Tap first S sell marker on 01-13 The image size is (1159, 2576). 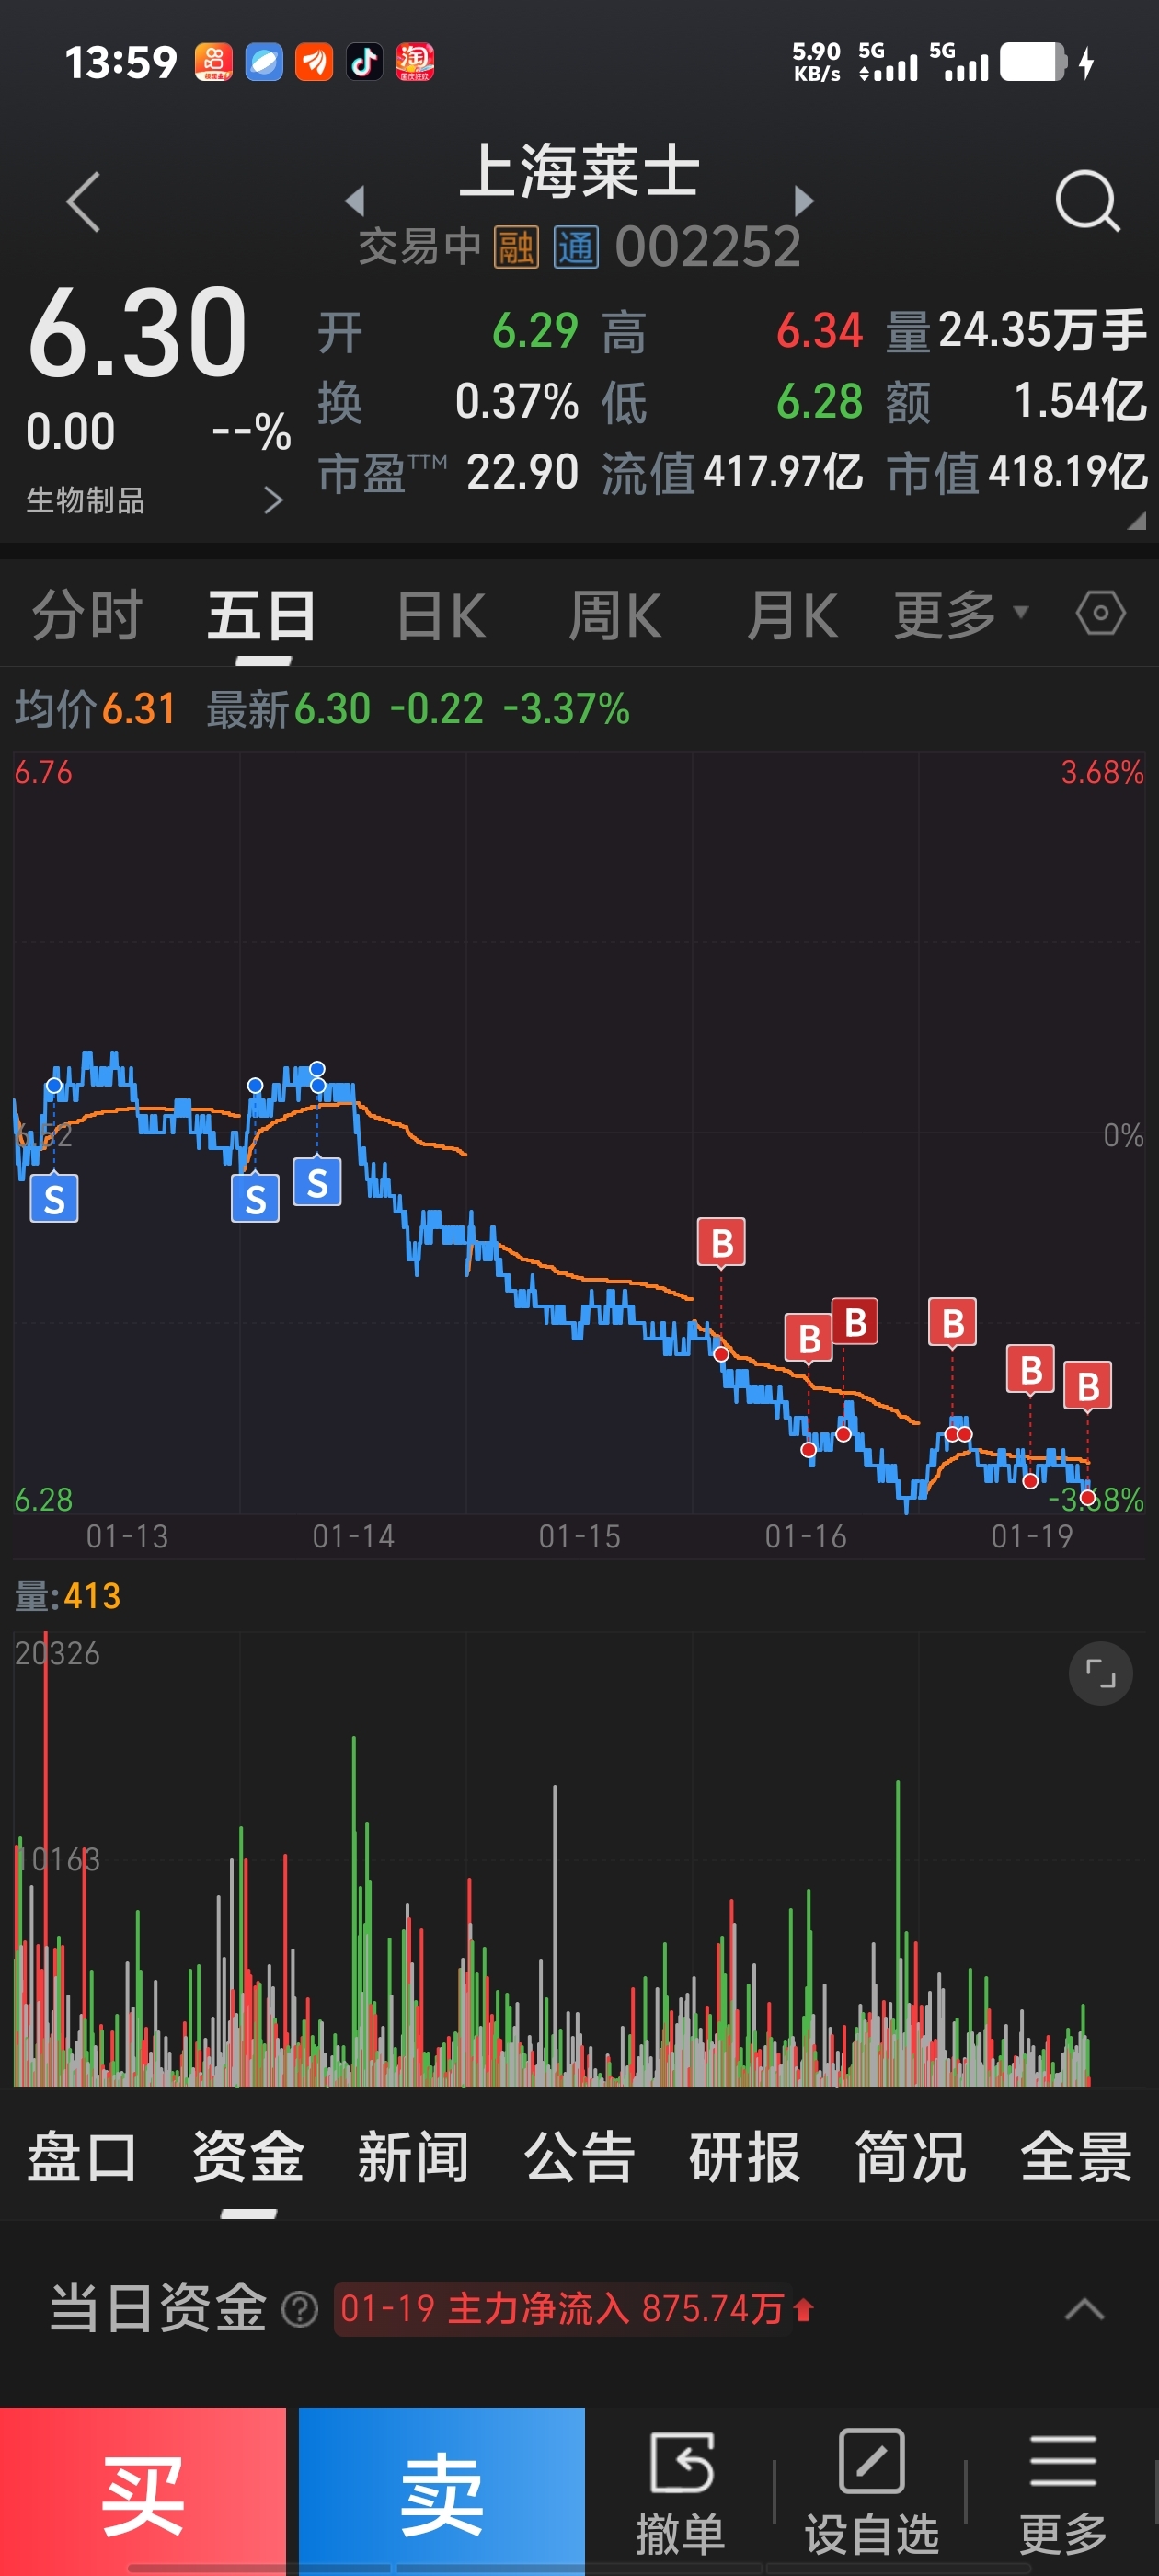(54, 1198)
